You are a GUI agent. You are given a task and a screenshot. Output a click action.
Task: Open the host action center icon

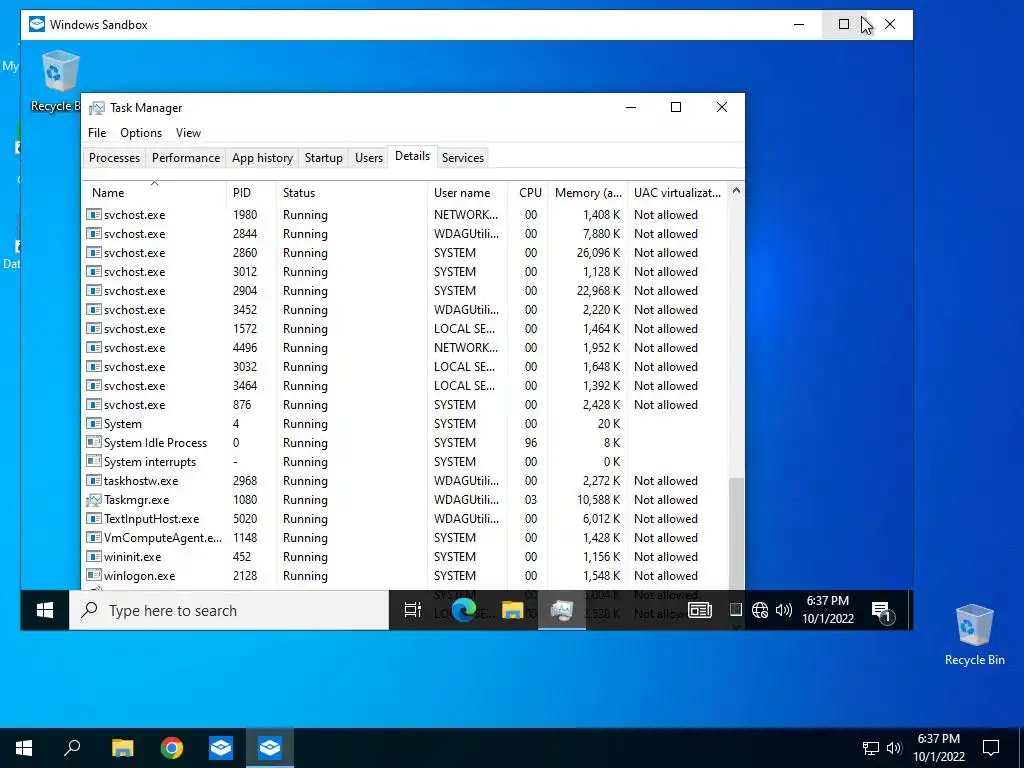coord(991,748)
